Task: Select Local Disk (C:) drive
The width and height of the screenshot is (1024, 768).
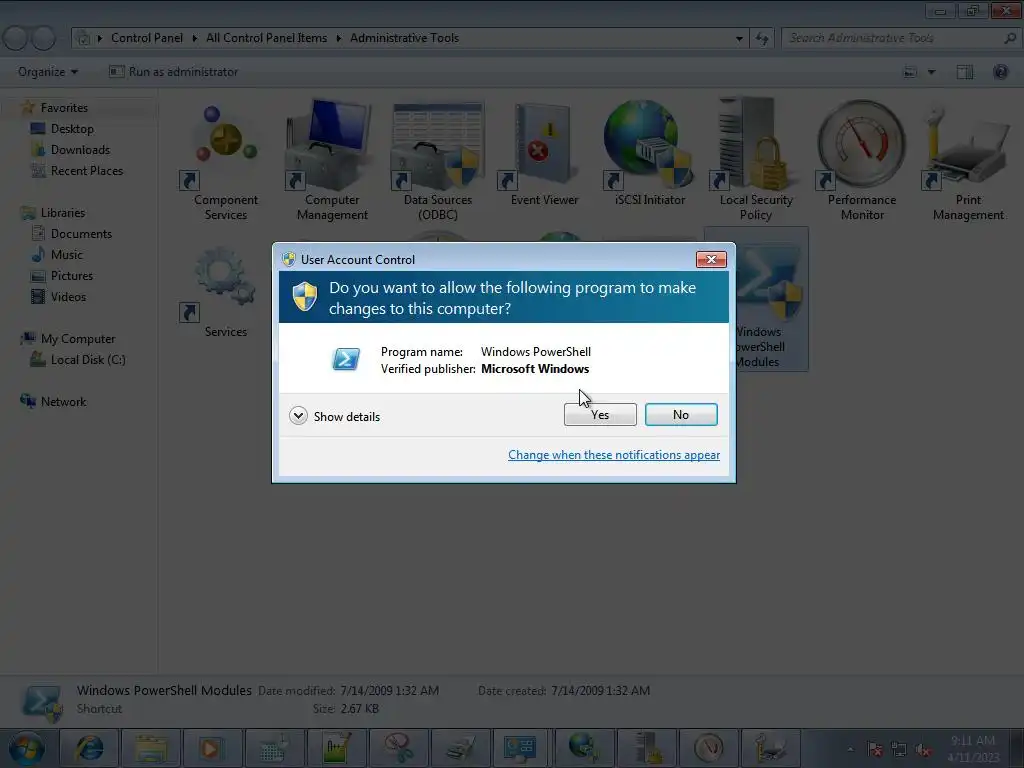Action: 88,360
